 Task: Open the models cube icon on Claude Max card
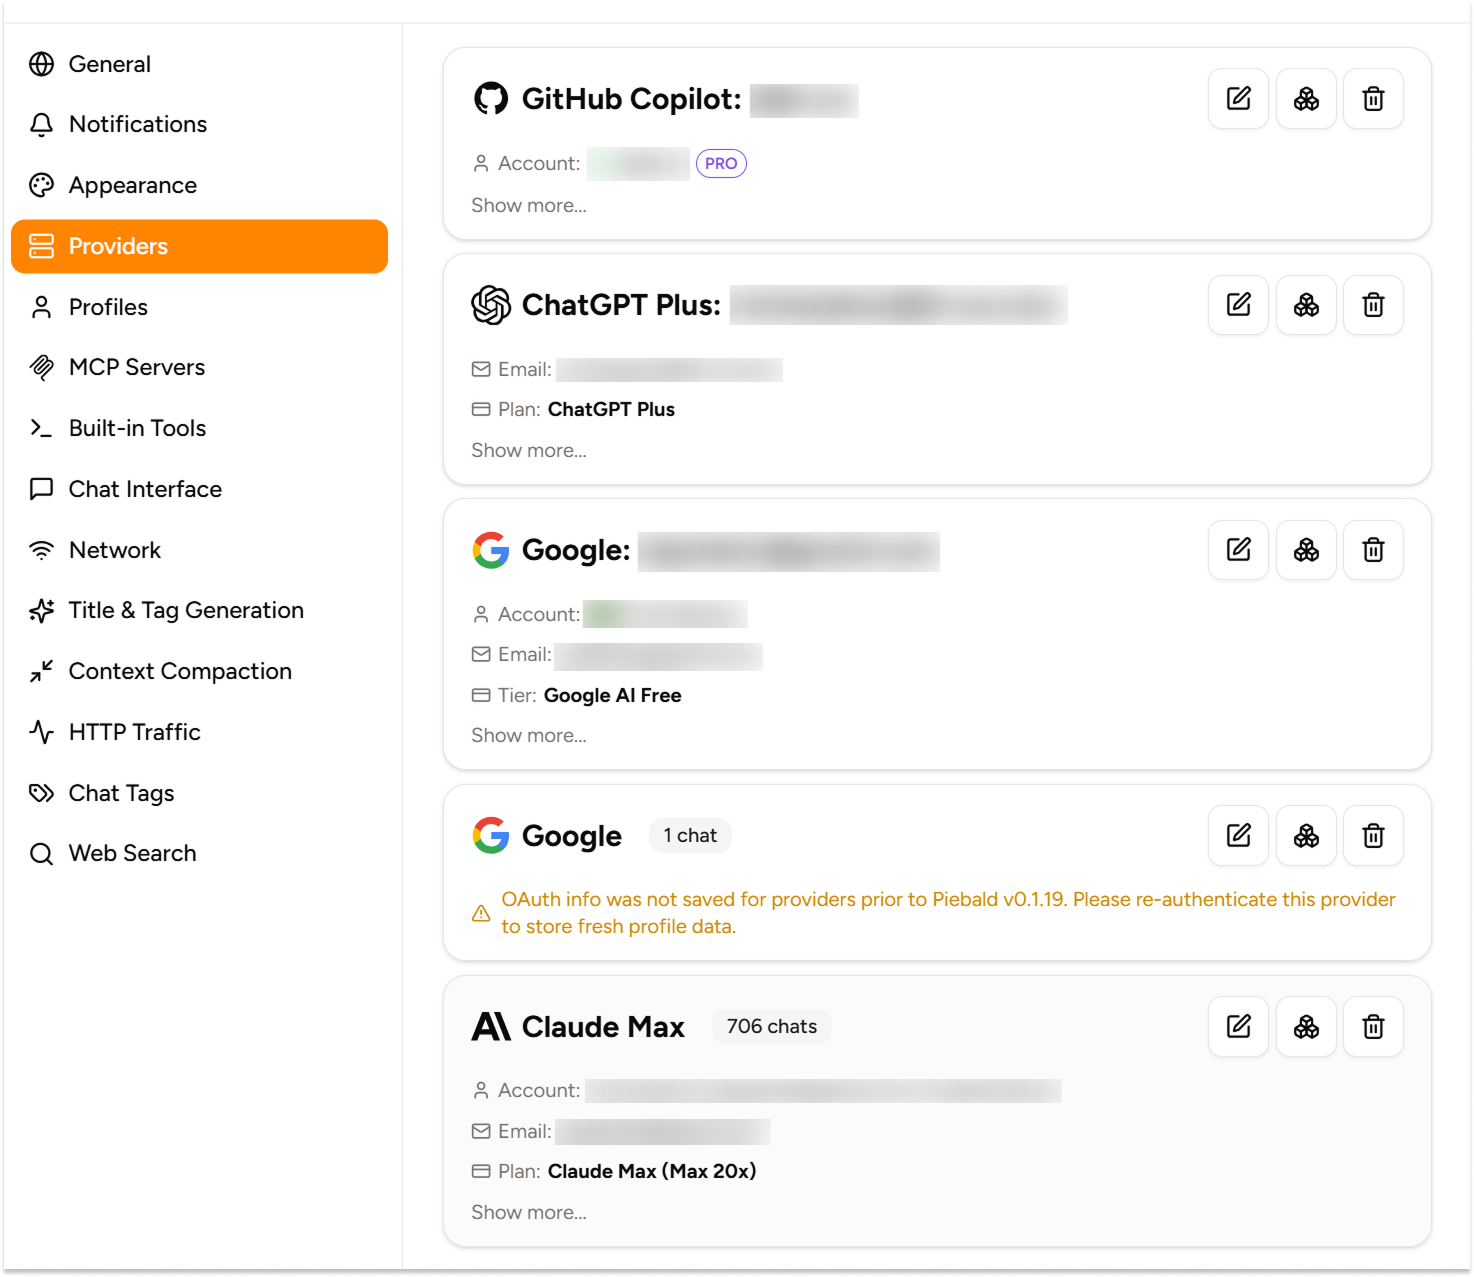pos(1306,1026)
